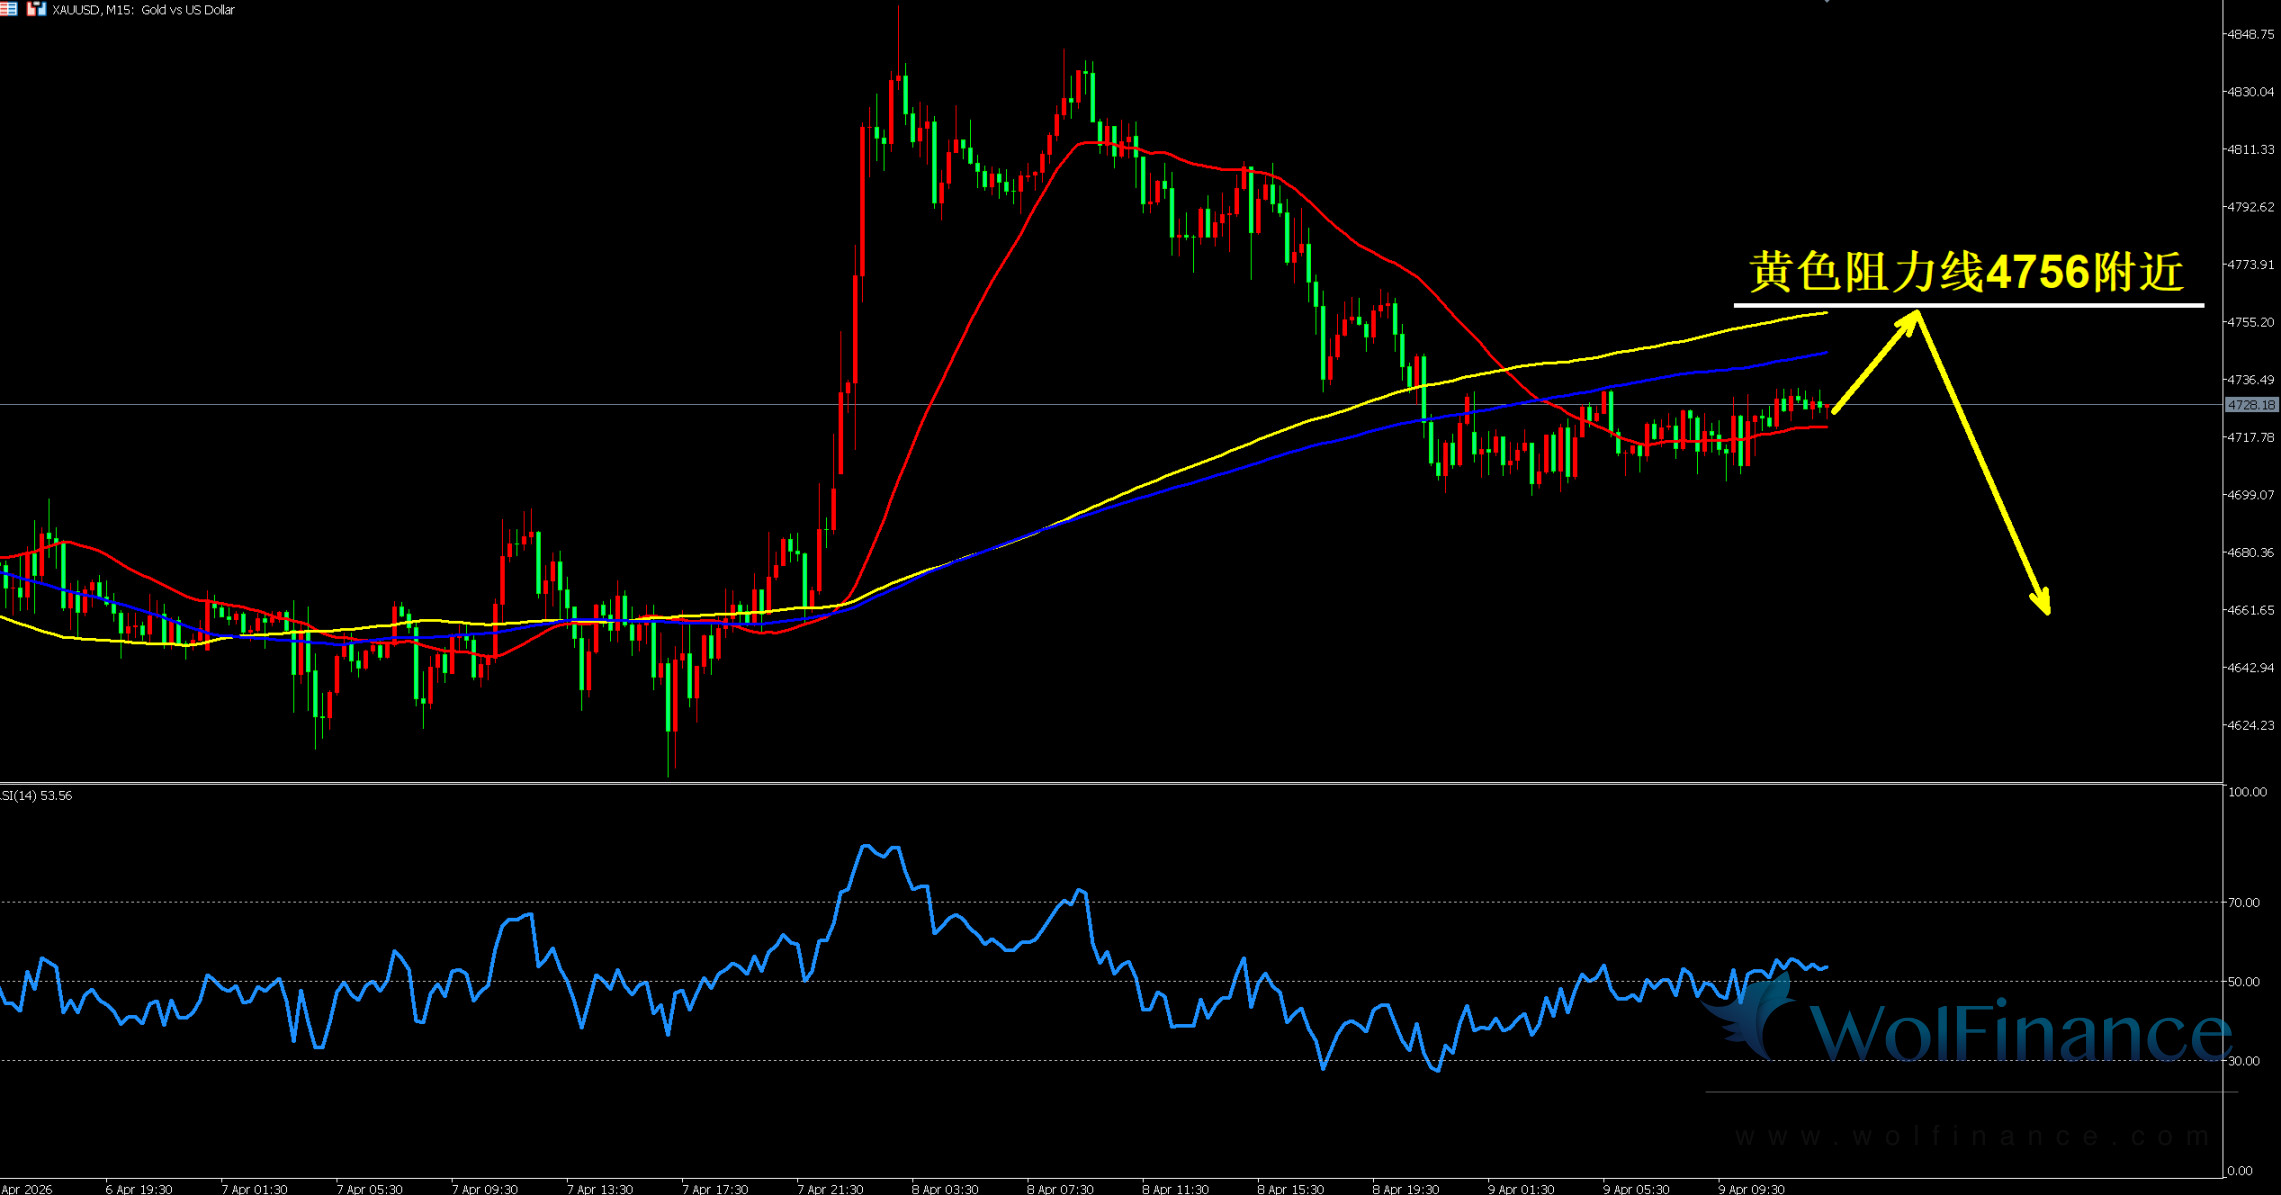
Task: Click the RSI 30.00 level label
Action: [2244, 1061]
